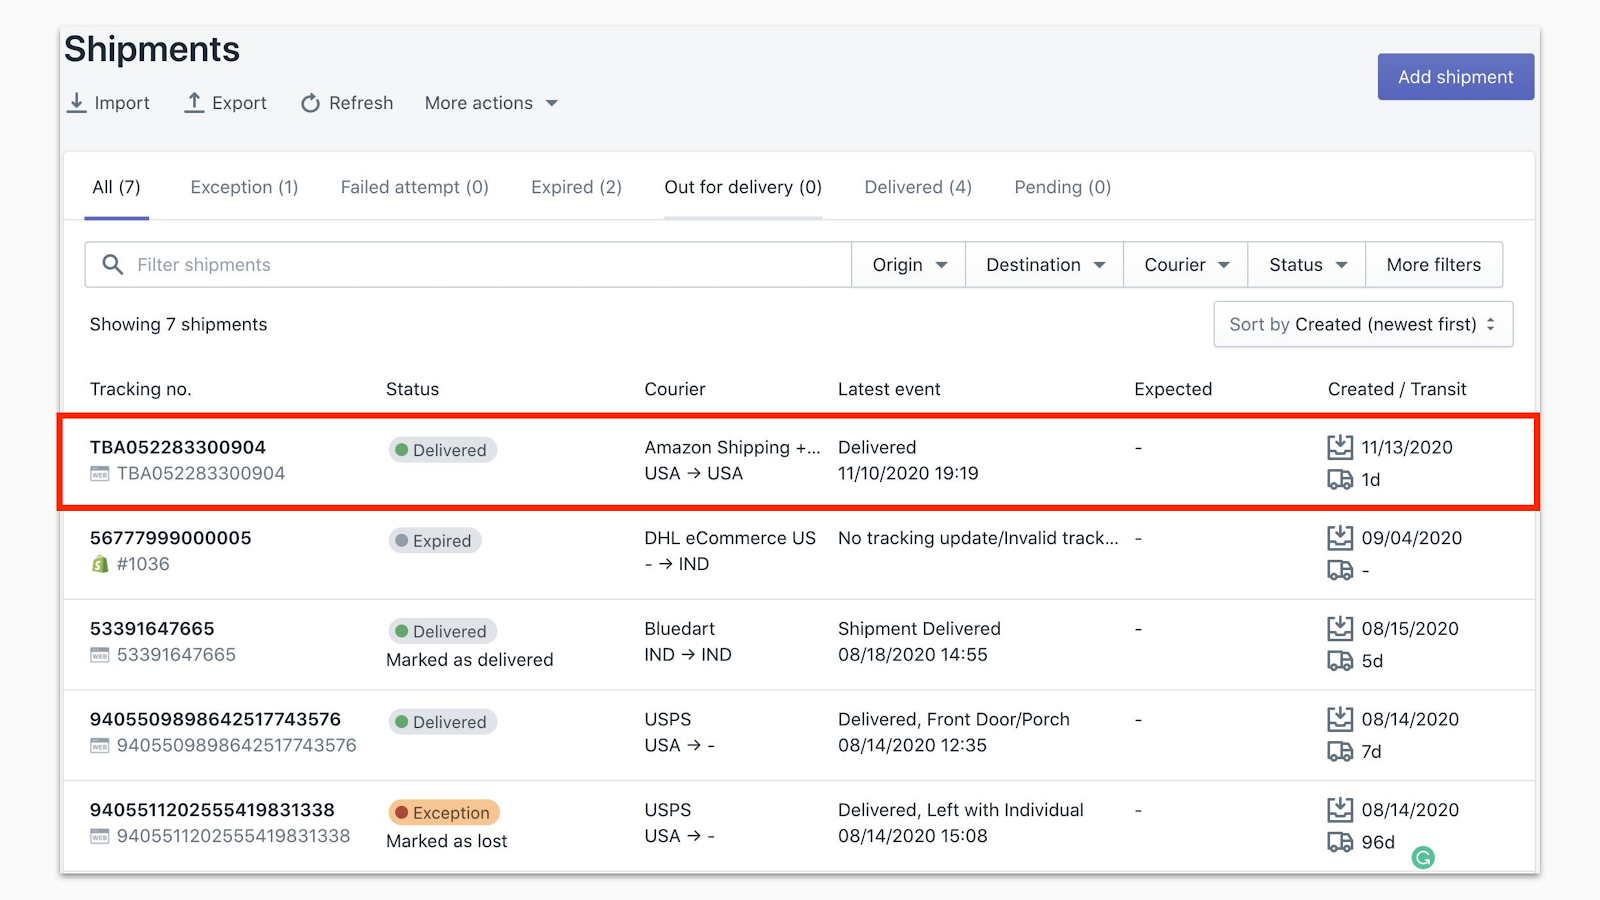This screenshot has height=900, width=1600.
Task: Click the transit truck icon for 53391647665
Action: coord(1340,661)
